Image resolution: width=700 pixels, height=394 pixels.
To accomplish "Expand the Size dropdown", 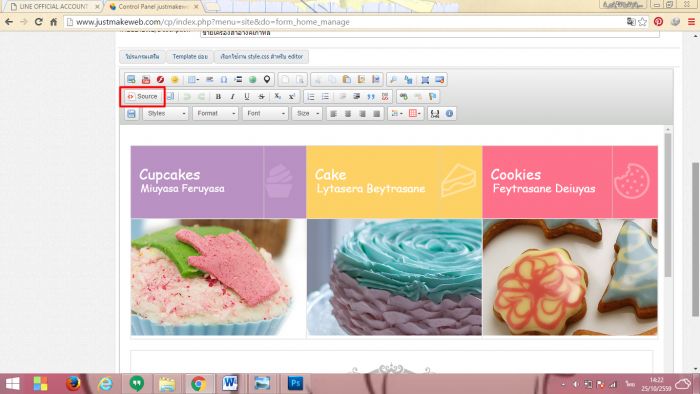I will (307, 113).
